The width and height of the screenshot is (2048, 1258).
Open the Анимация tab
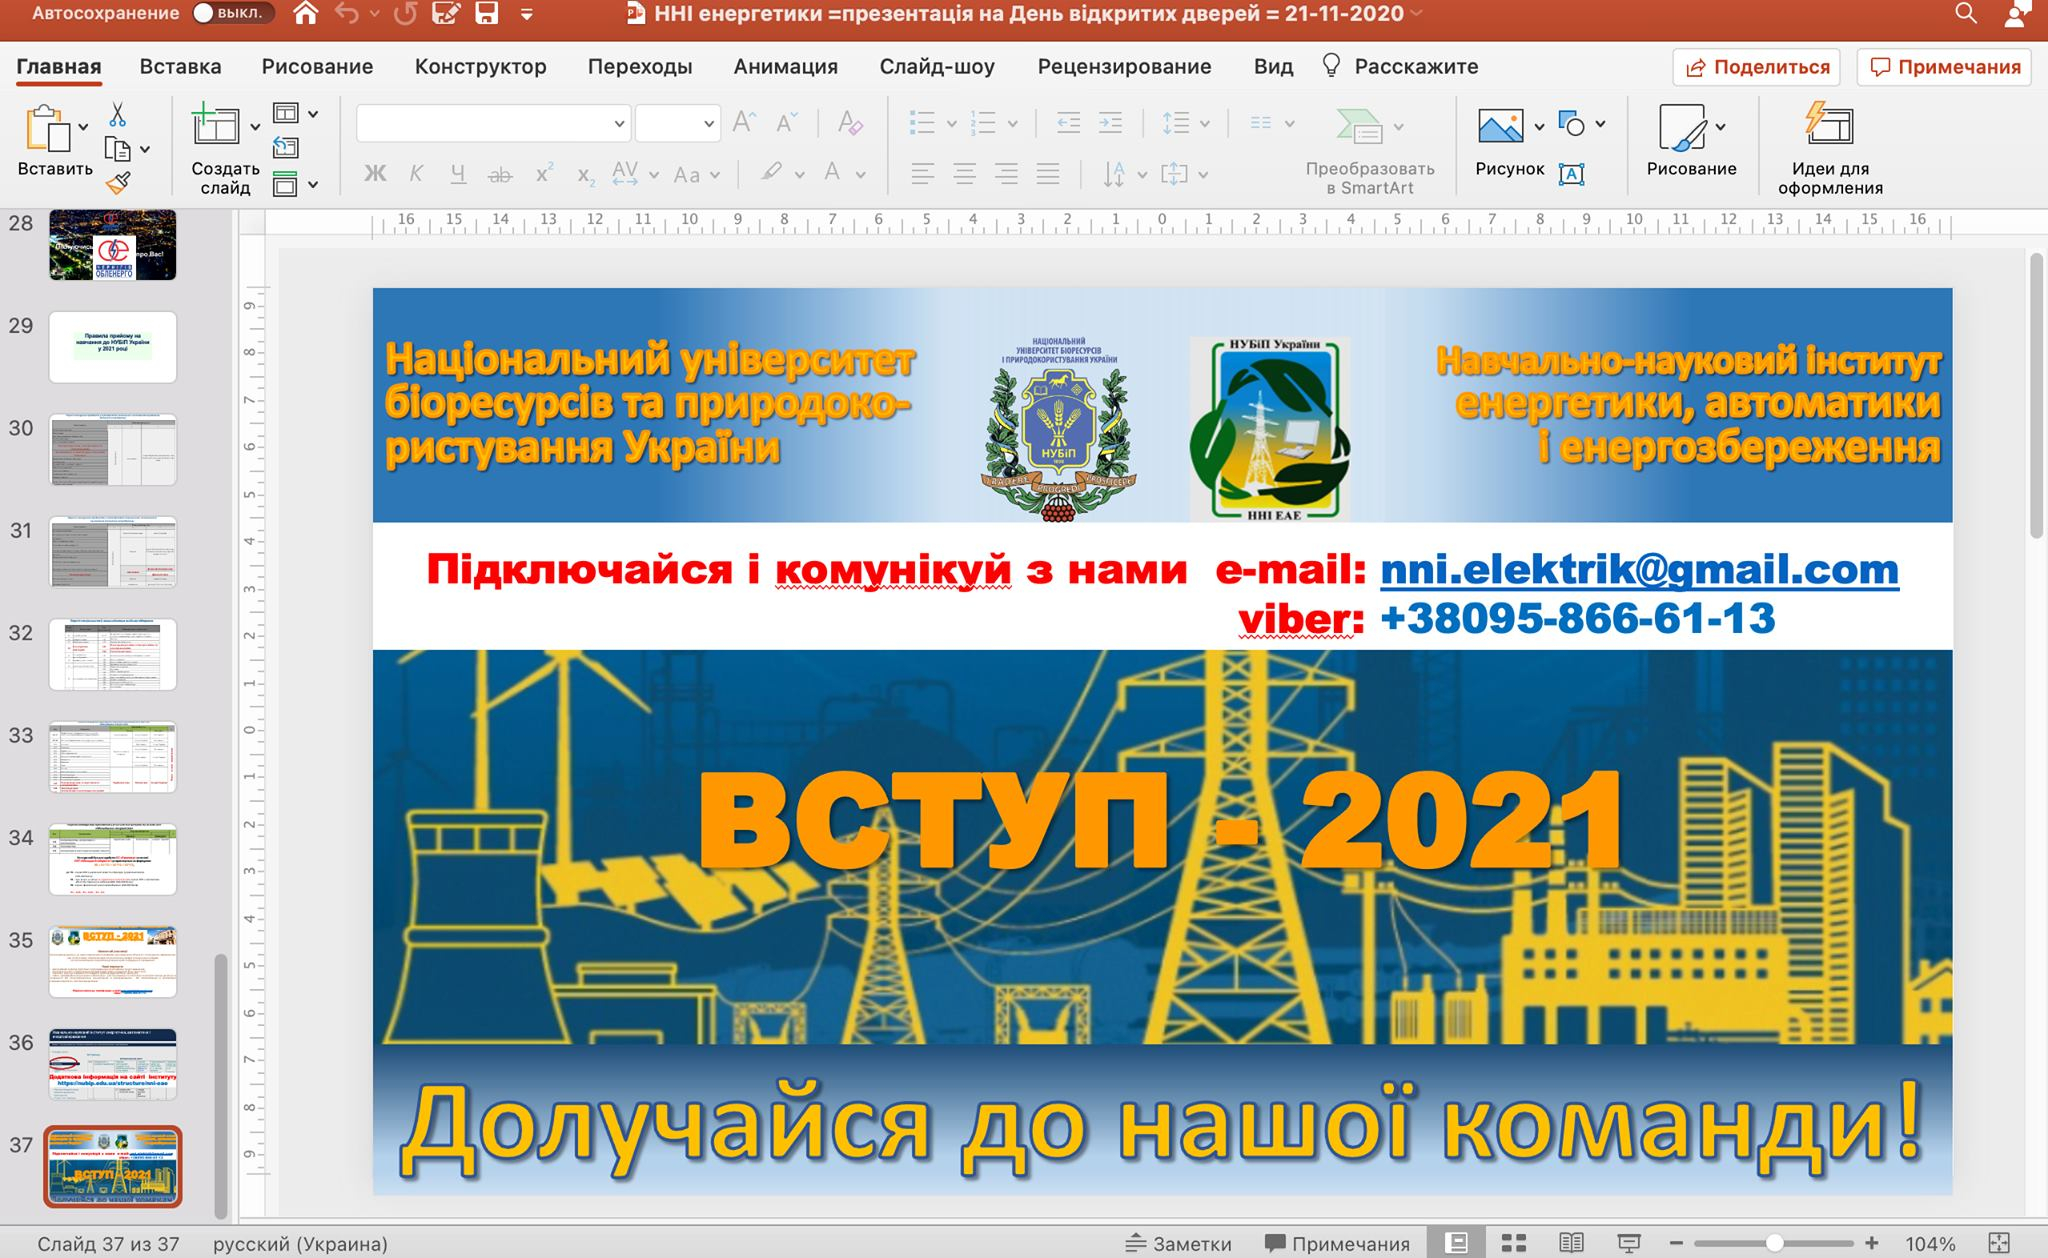tap(785, 67)
